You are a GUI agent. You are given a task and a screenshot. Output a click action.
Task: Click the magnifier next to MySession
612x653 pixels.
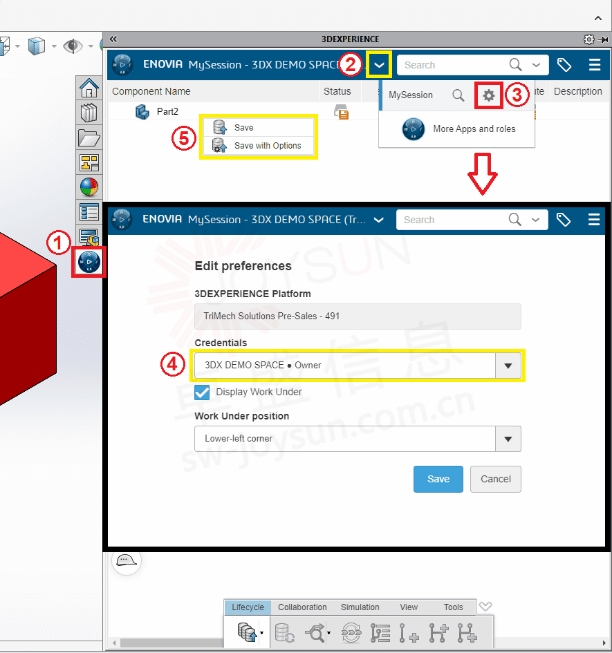point(458,95)
